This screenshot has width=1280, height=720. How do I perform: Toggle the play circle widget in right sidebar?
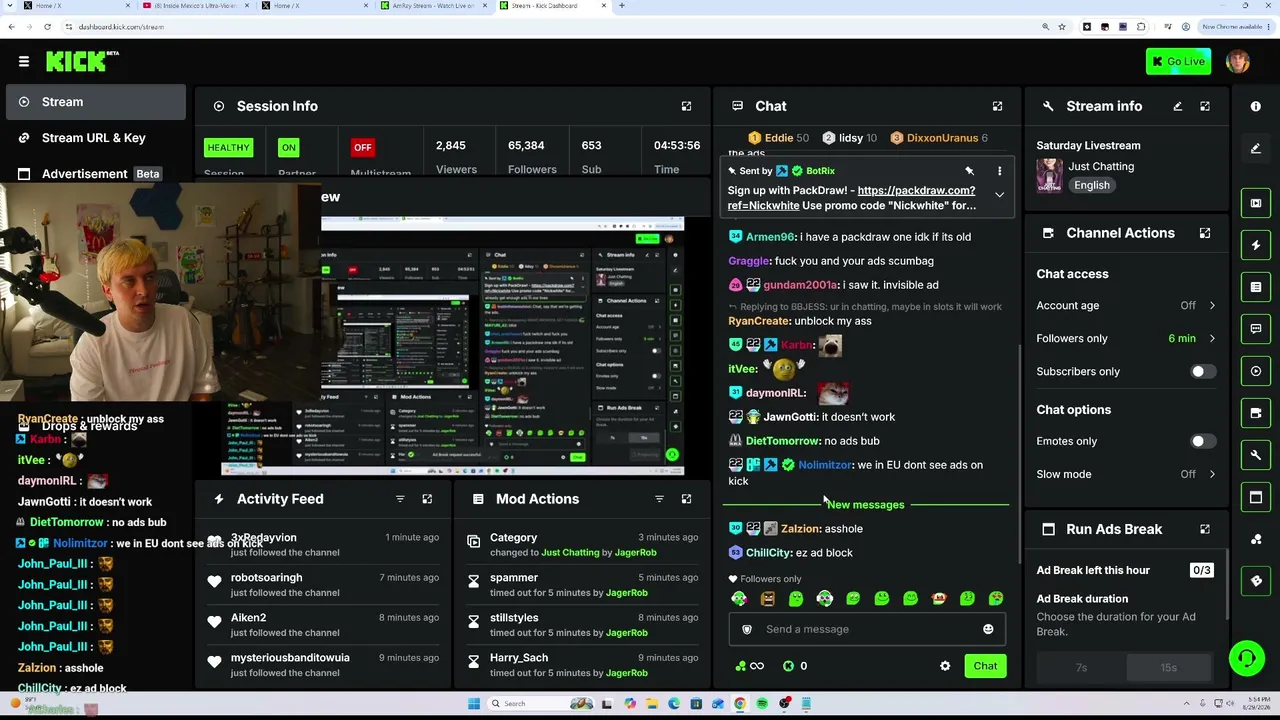(1256, 371)
